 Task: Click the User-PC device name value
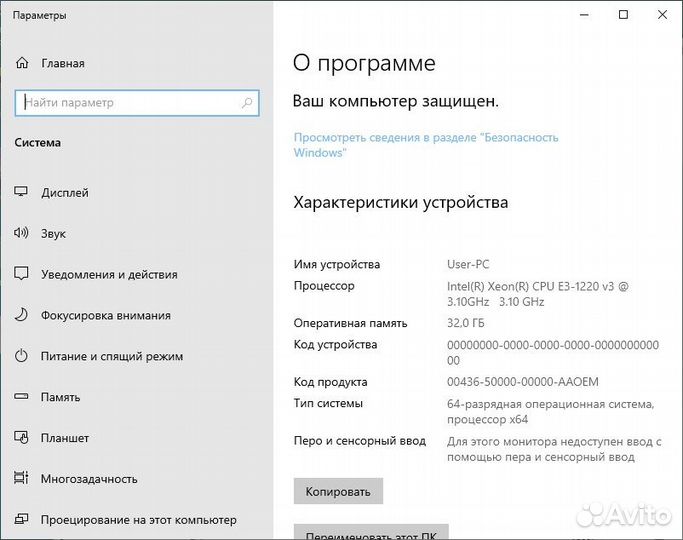tap(467, 264)
